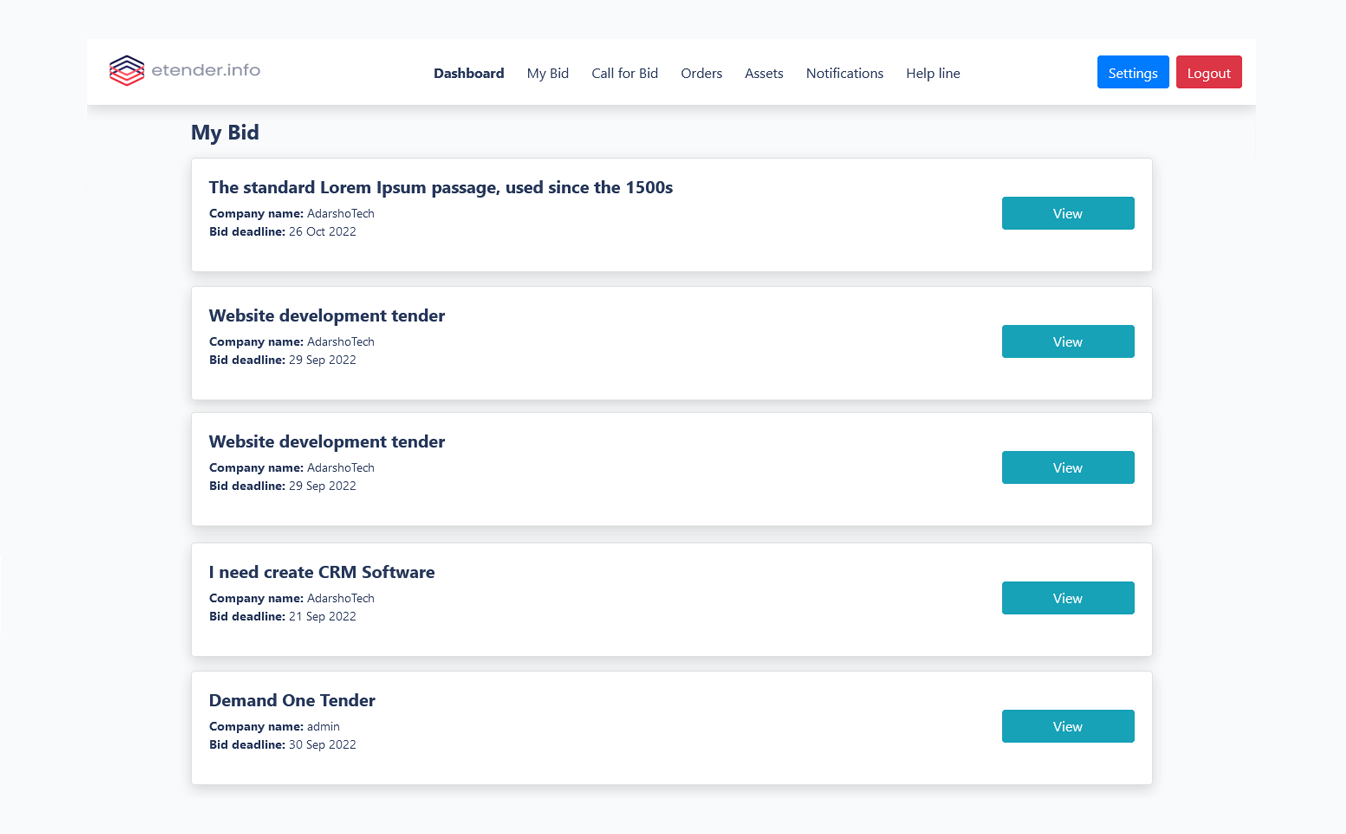Click the deadline '21 Sep 2022'
This screenshot has height=834, width=1346.
pyautogui.click(x=323, y=616)
